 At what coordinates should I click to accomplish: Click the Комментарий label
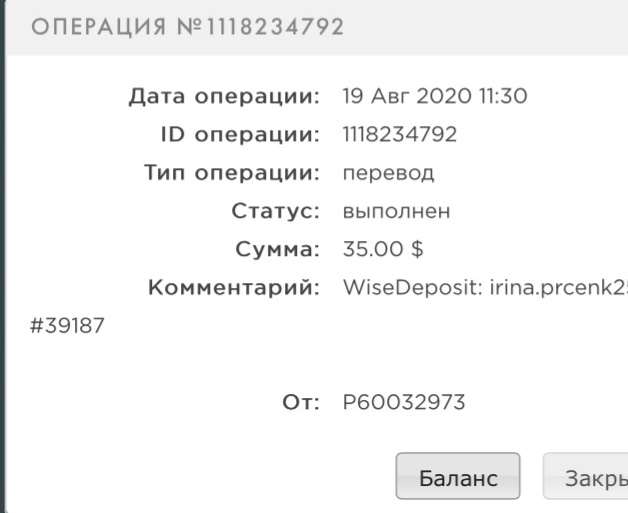tap(233, 288)
